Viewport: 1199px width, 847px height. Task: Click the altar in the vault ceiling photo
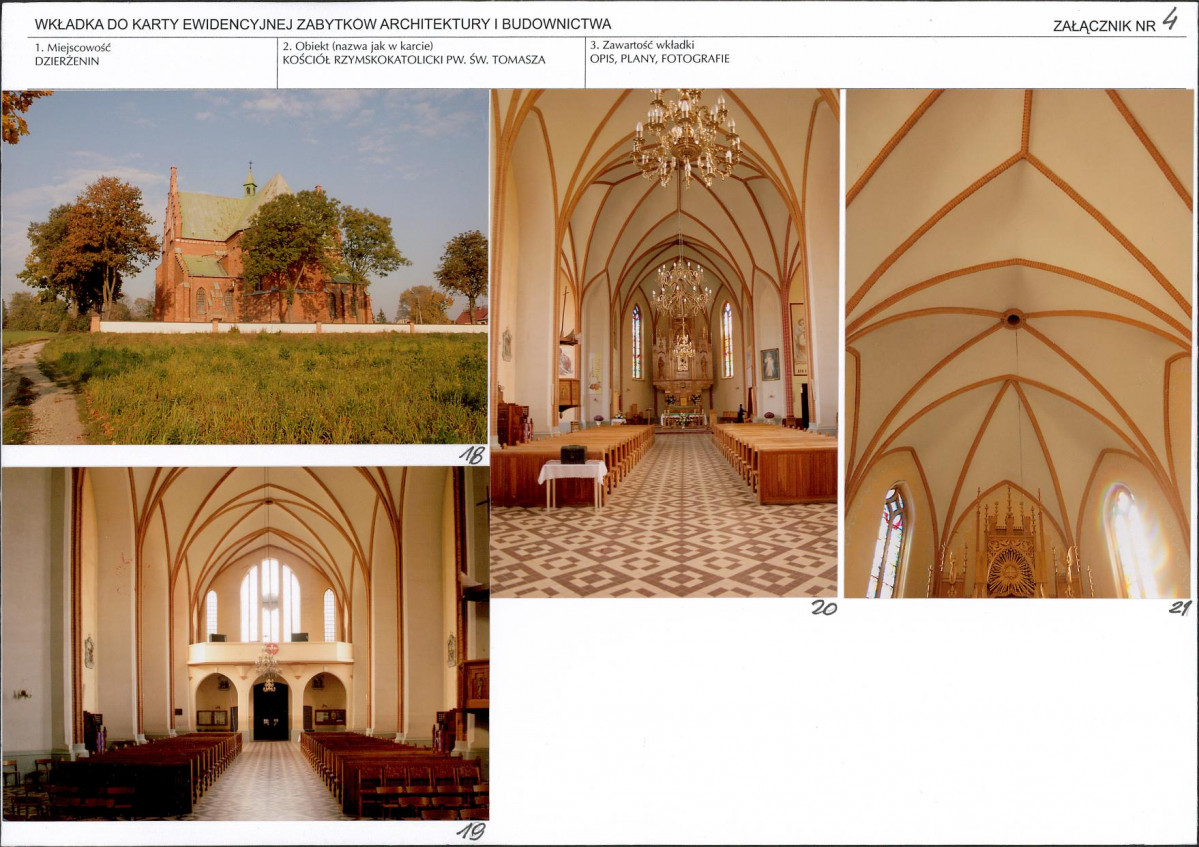click(1009, 547)
